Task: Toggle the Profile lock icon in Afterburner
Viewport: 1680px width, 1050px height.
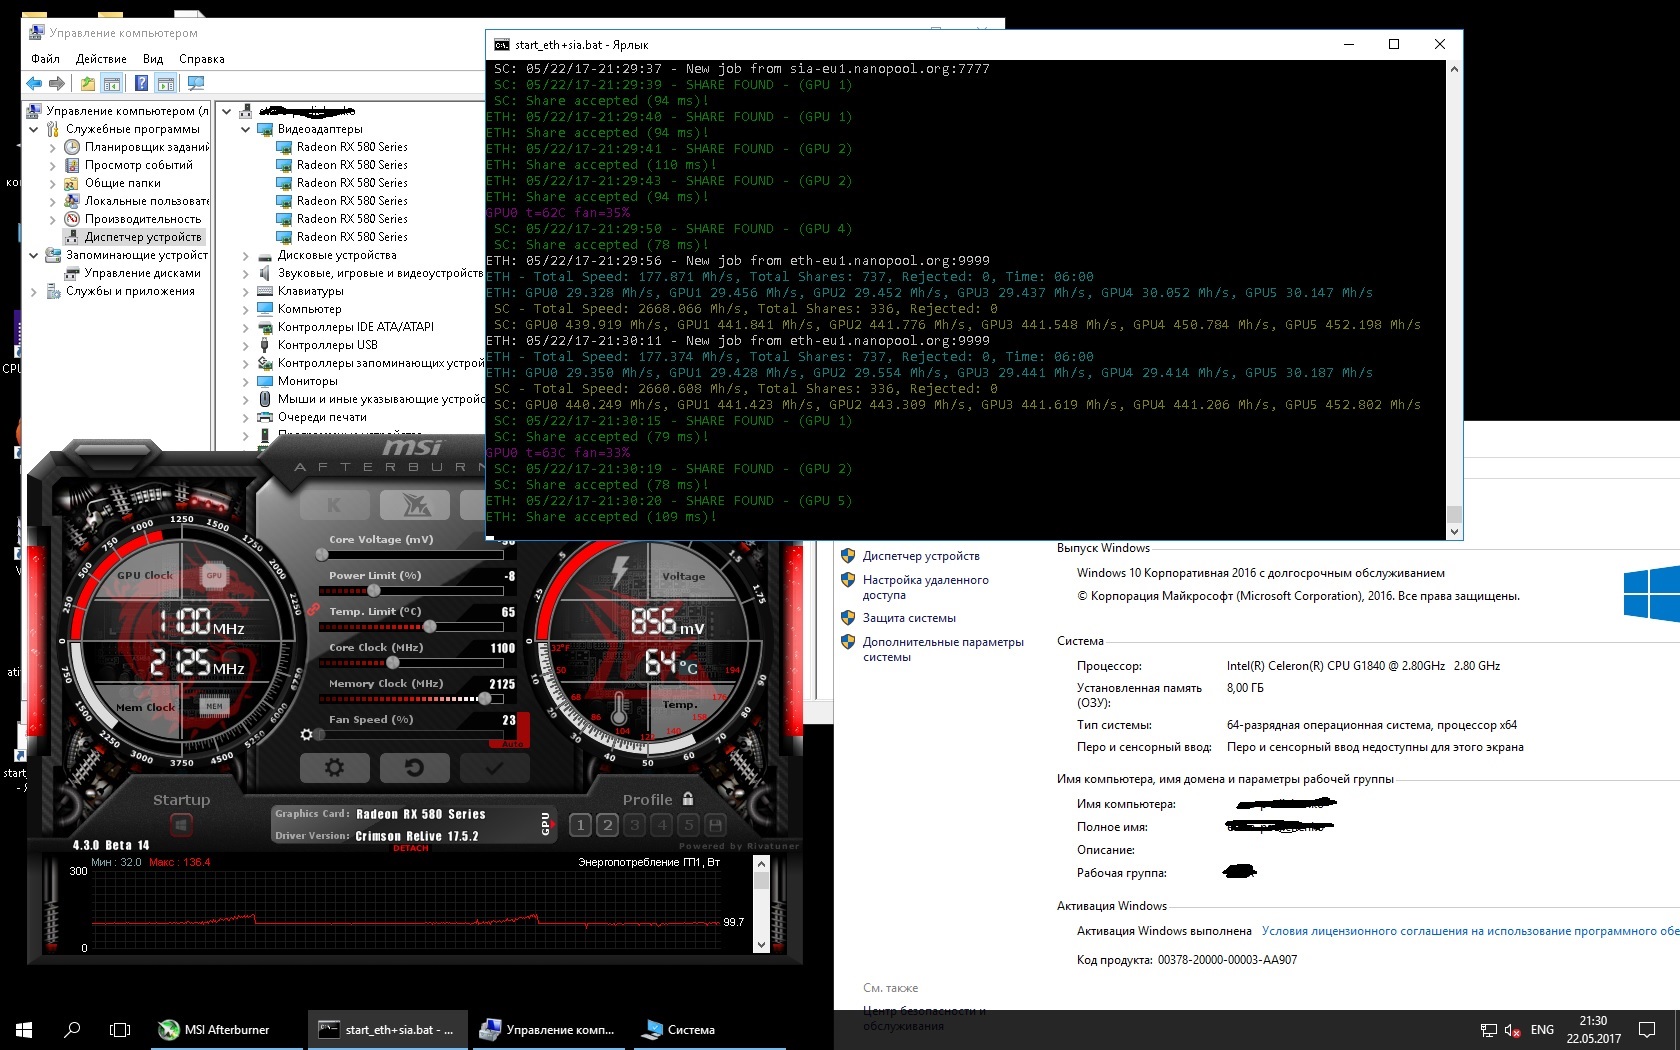Action: pyautogui.click(x=688, y=799)
